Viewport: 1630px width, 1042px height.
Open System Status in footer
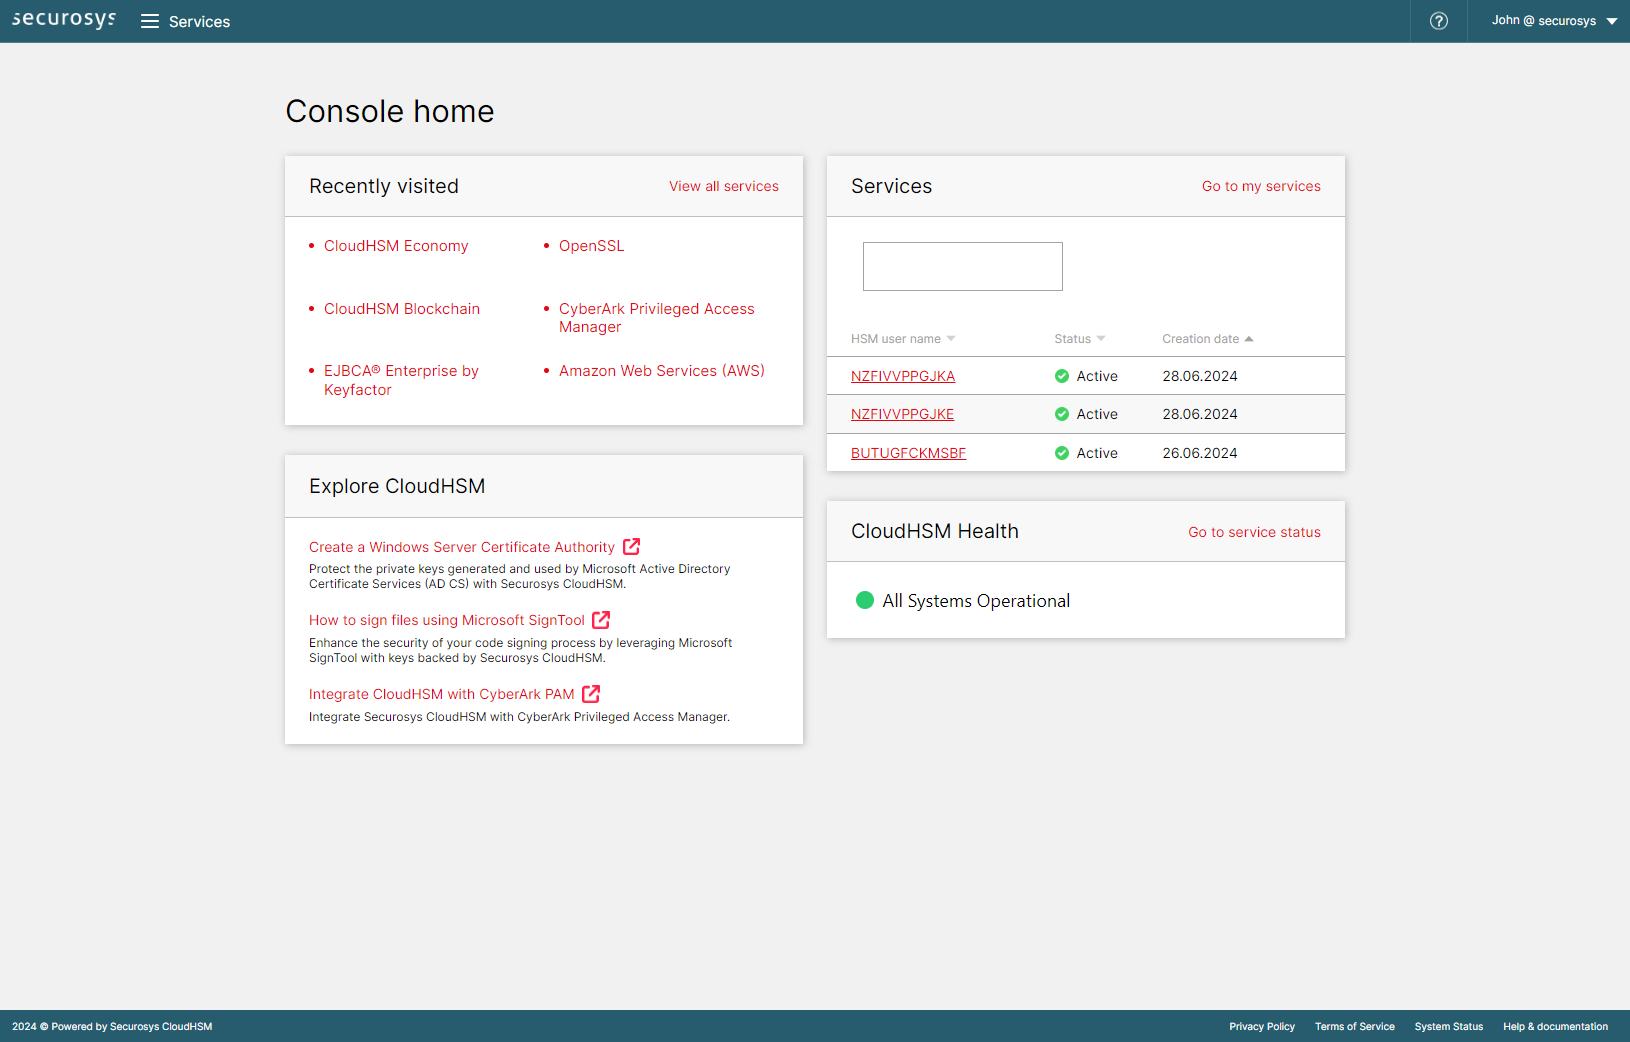point(1448,1027)
